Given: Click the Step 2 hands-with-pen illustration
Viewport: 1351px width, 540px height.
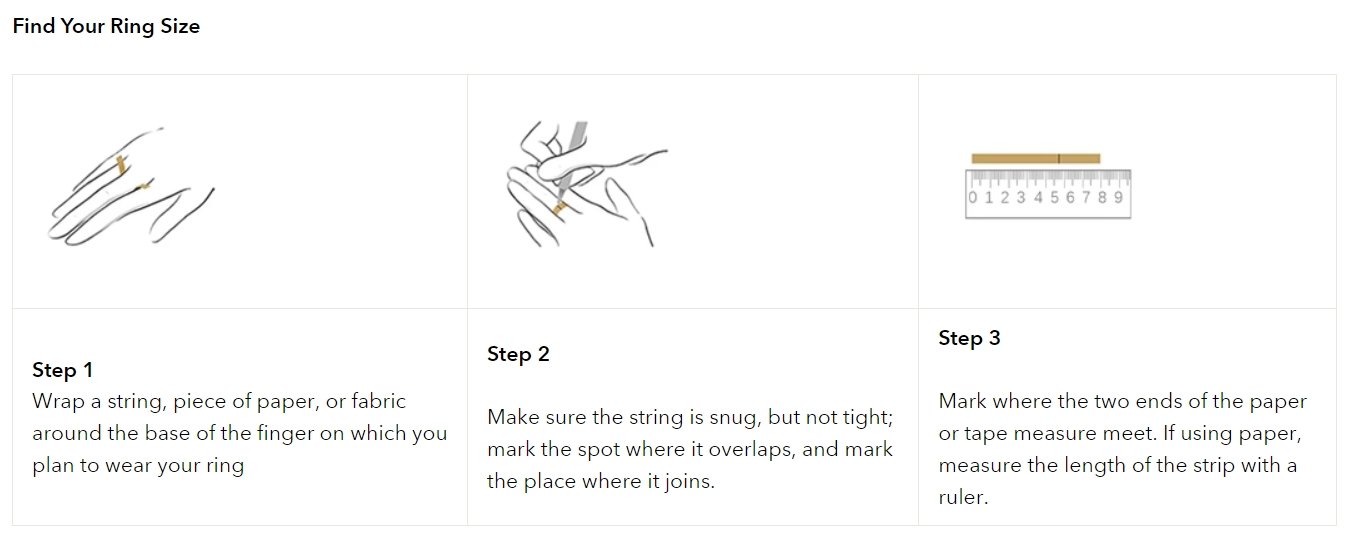Looking at the screenshot, I should 580,185.
